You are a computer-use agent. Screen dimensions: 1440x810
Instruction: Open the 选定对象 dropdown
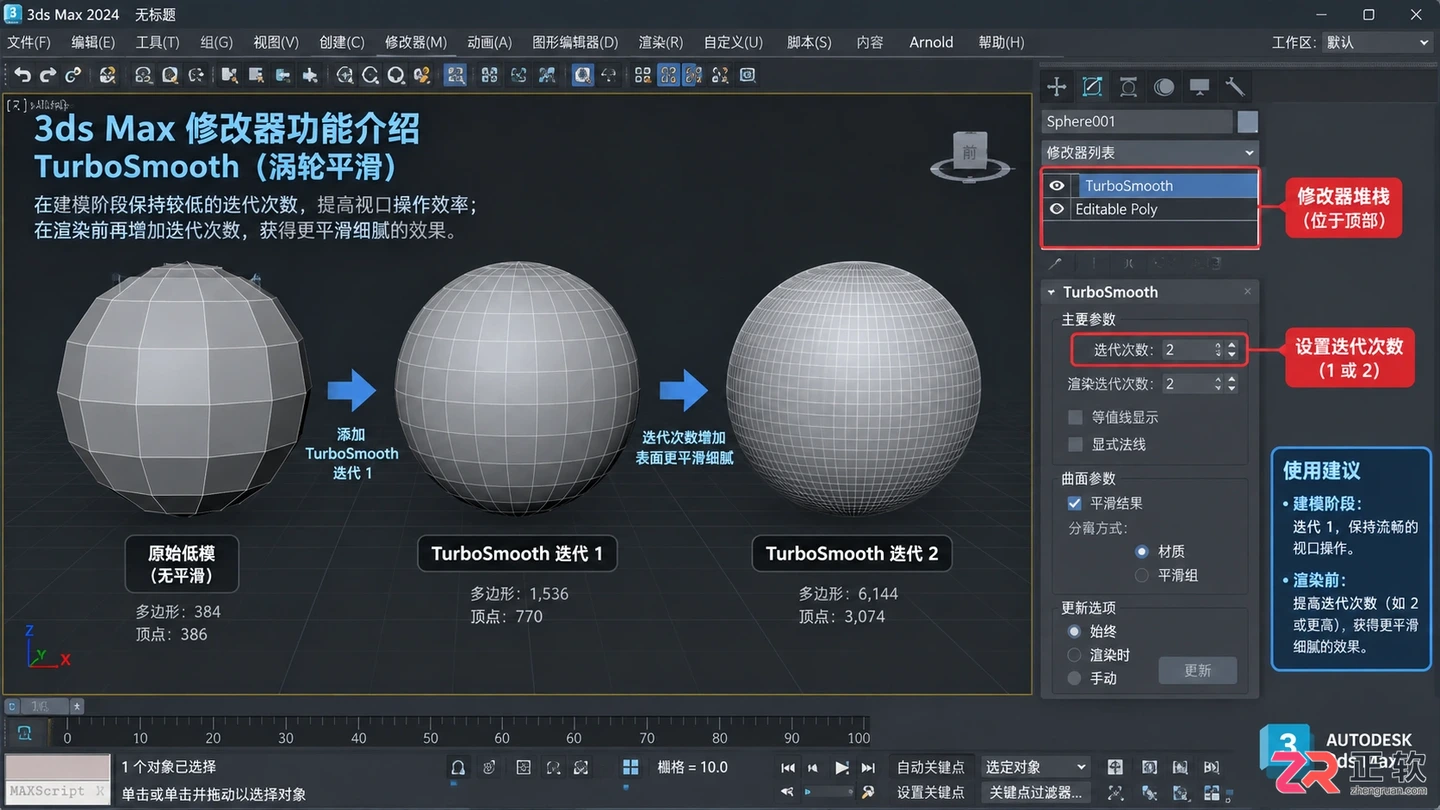[1035, 767]
